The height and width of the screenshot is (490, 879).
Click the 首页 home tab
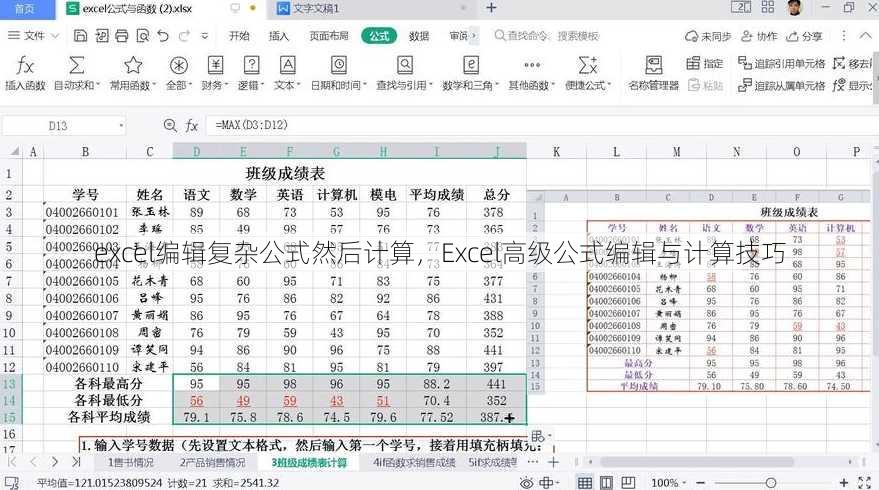[x=25, y=9]
